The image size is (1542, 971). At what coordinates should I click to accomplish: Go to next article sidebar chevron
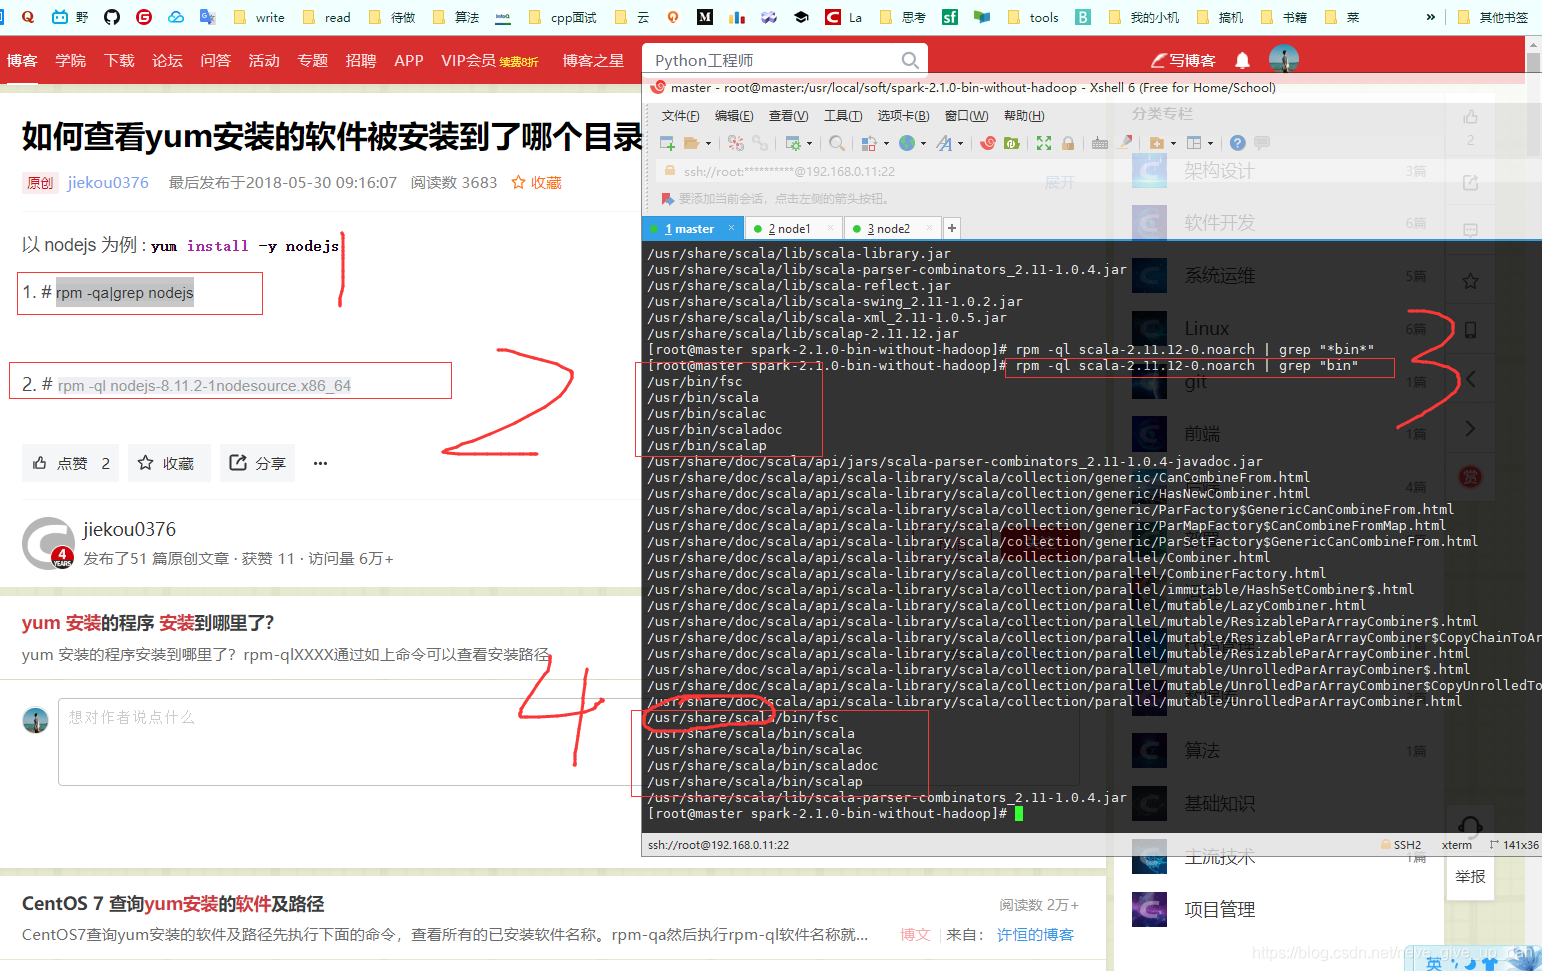[x=1470, y=428]
